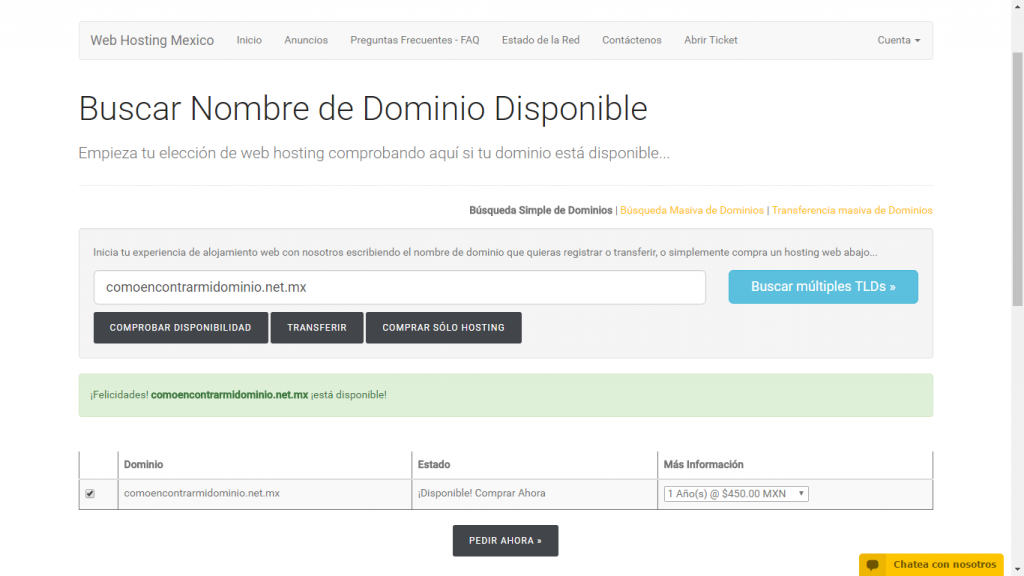Click the chat bubble icon
This screenshot has width=1024, height=576.
pos(873,565)
